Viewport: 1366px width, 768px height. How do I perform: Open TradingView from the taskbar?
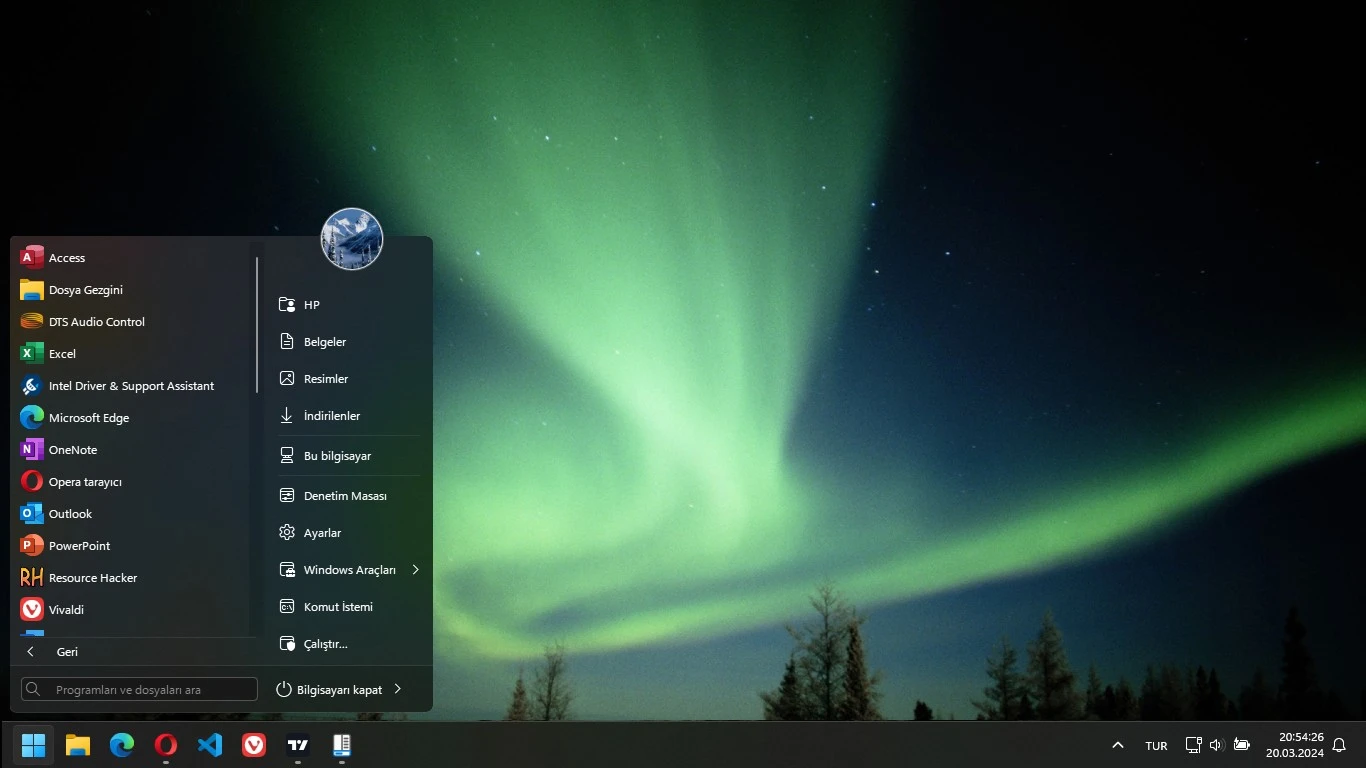pyautogui.click(x=298, y=745)
